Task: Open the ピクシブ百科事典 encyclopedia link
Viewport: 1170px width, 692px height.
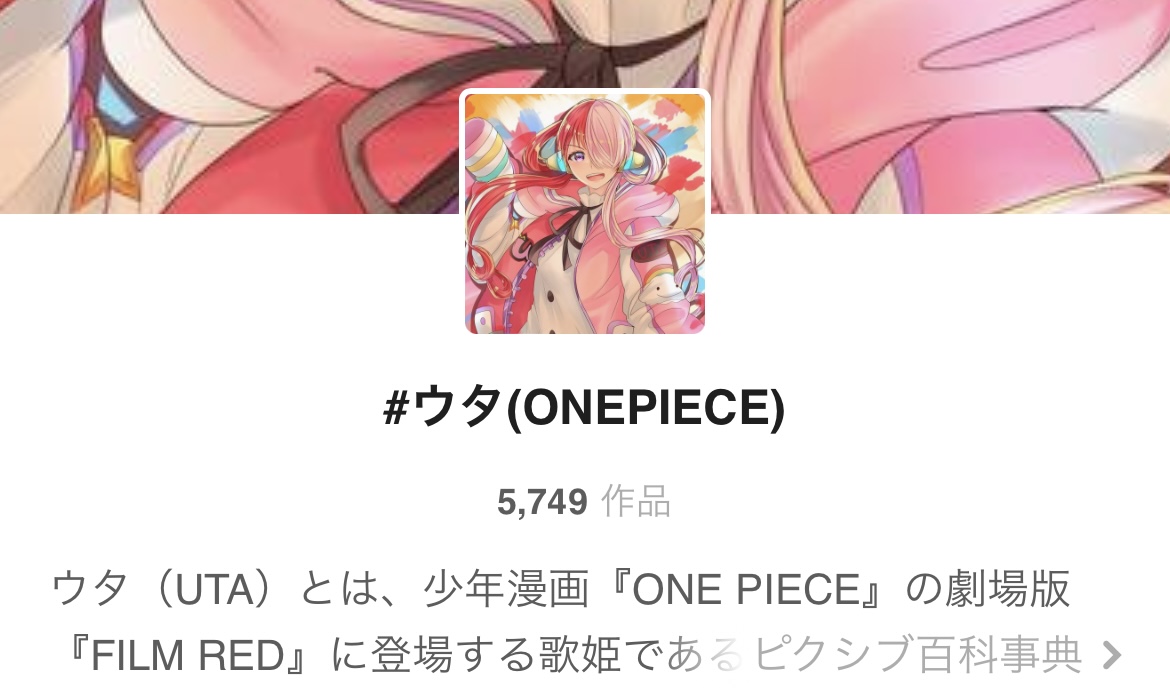Action: (918, 655)
